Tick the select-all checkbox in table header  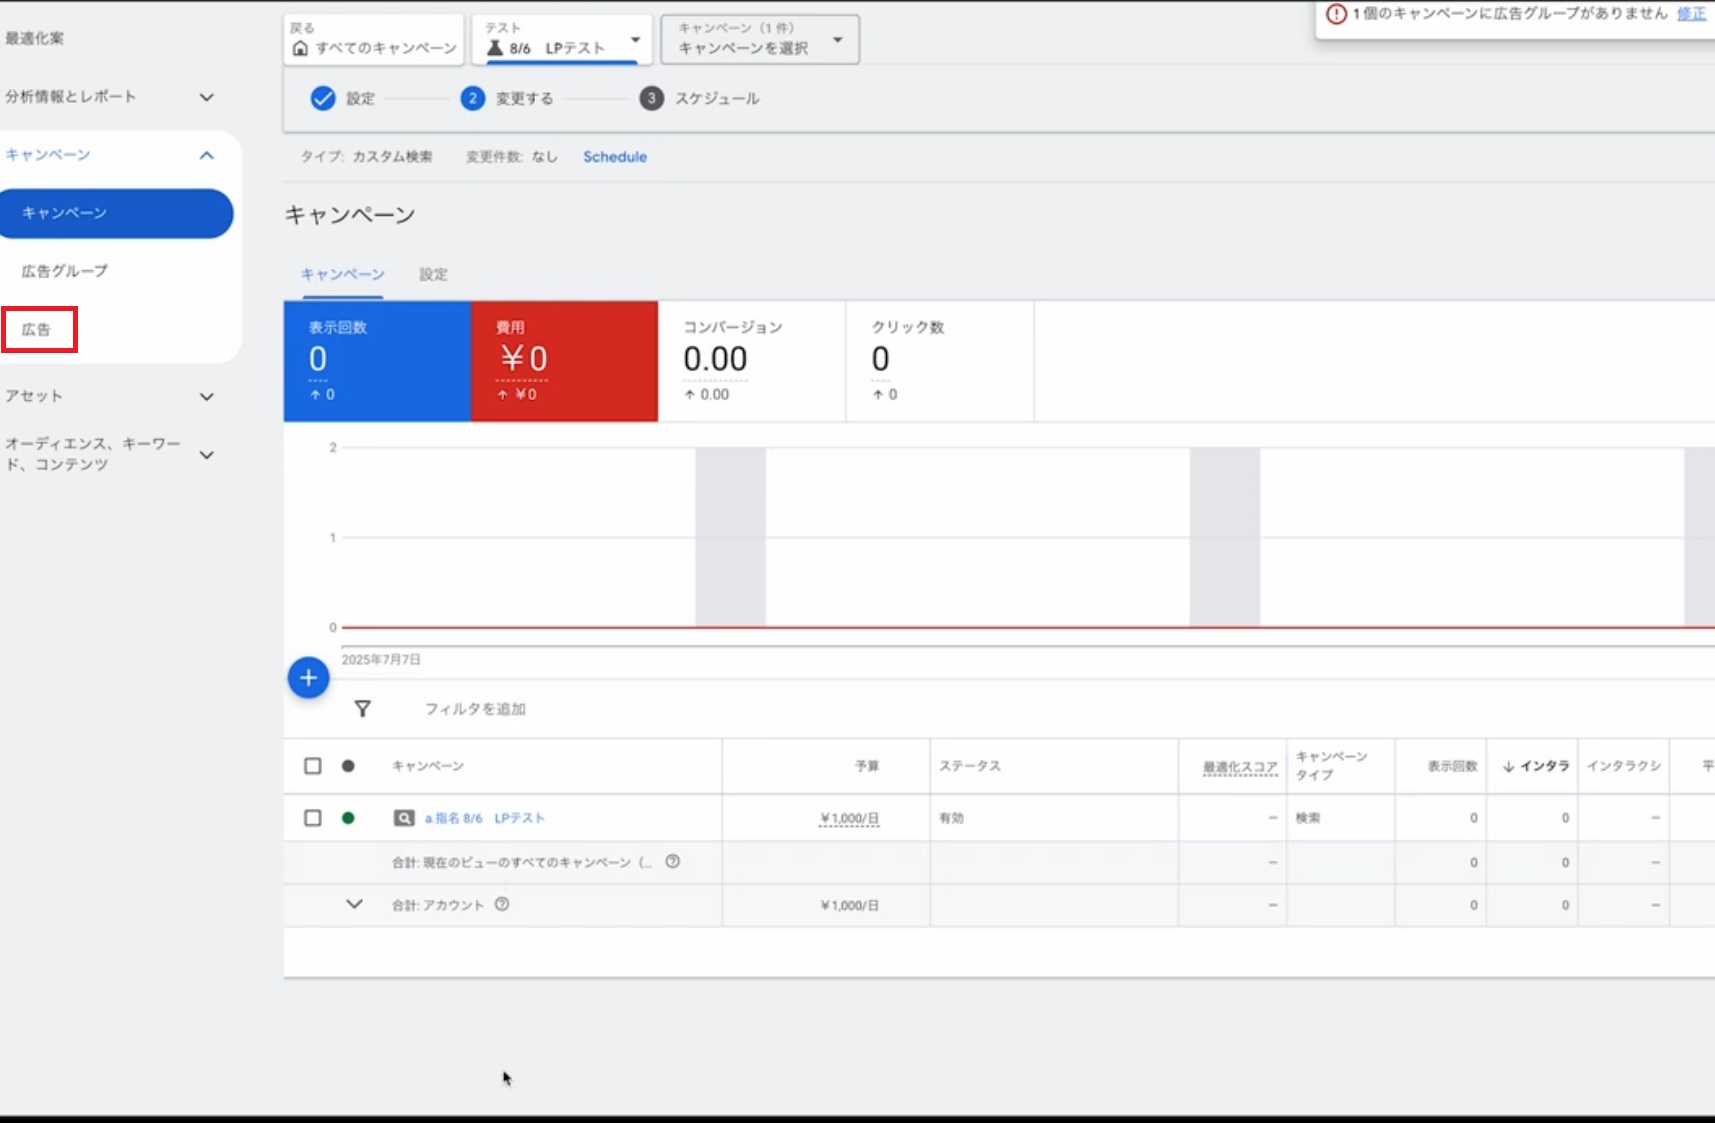pos(313,766)
